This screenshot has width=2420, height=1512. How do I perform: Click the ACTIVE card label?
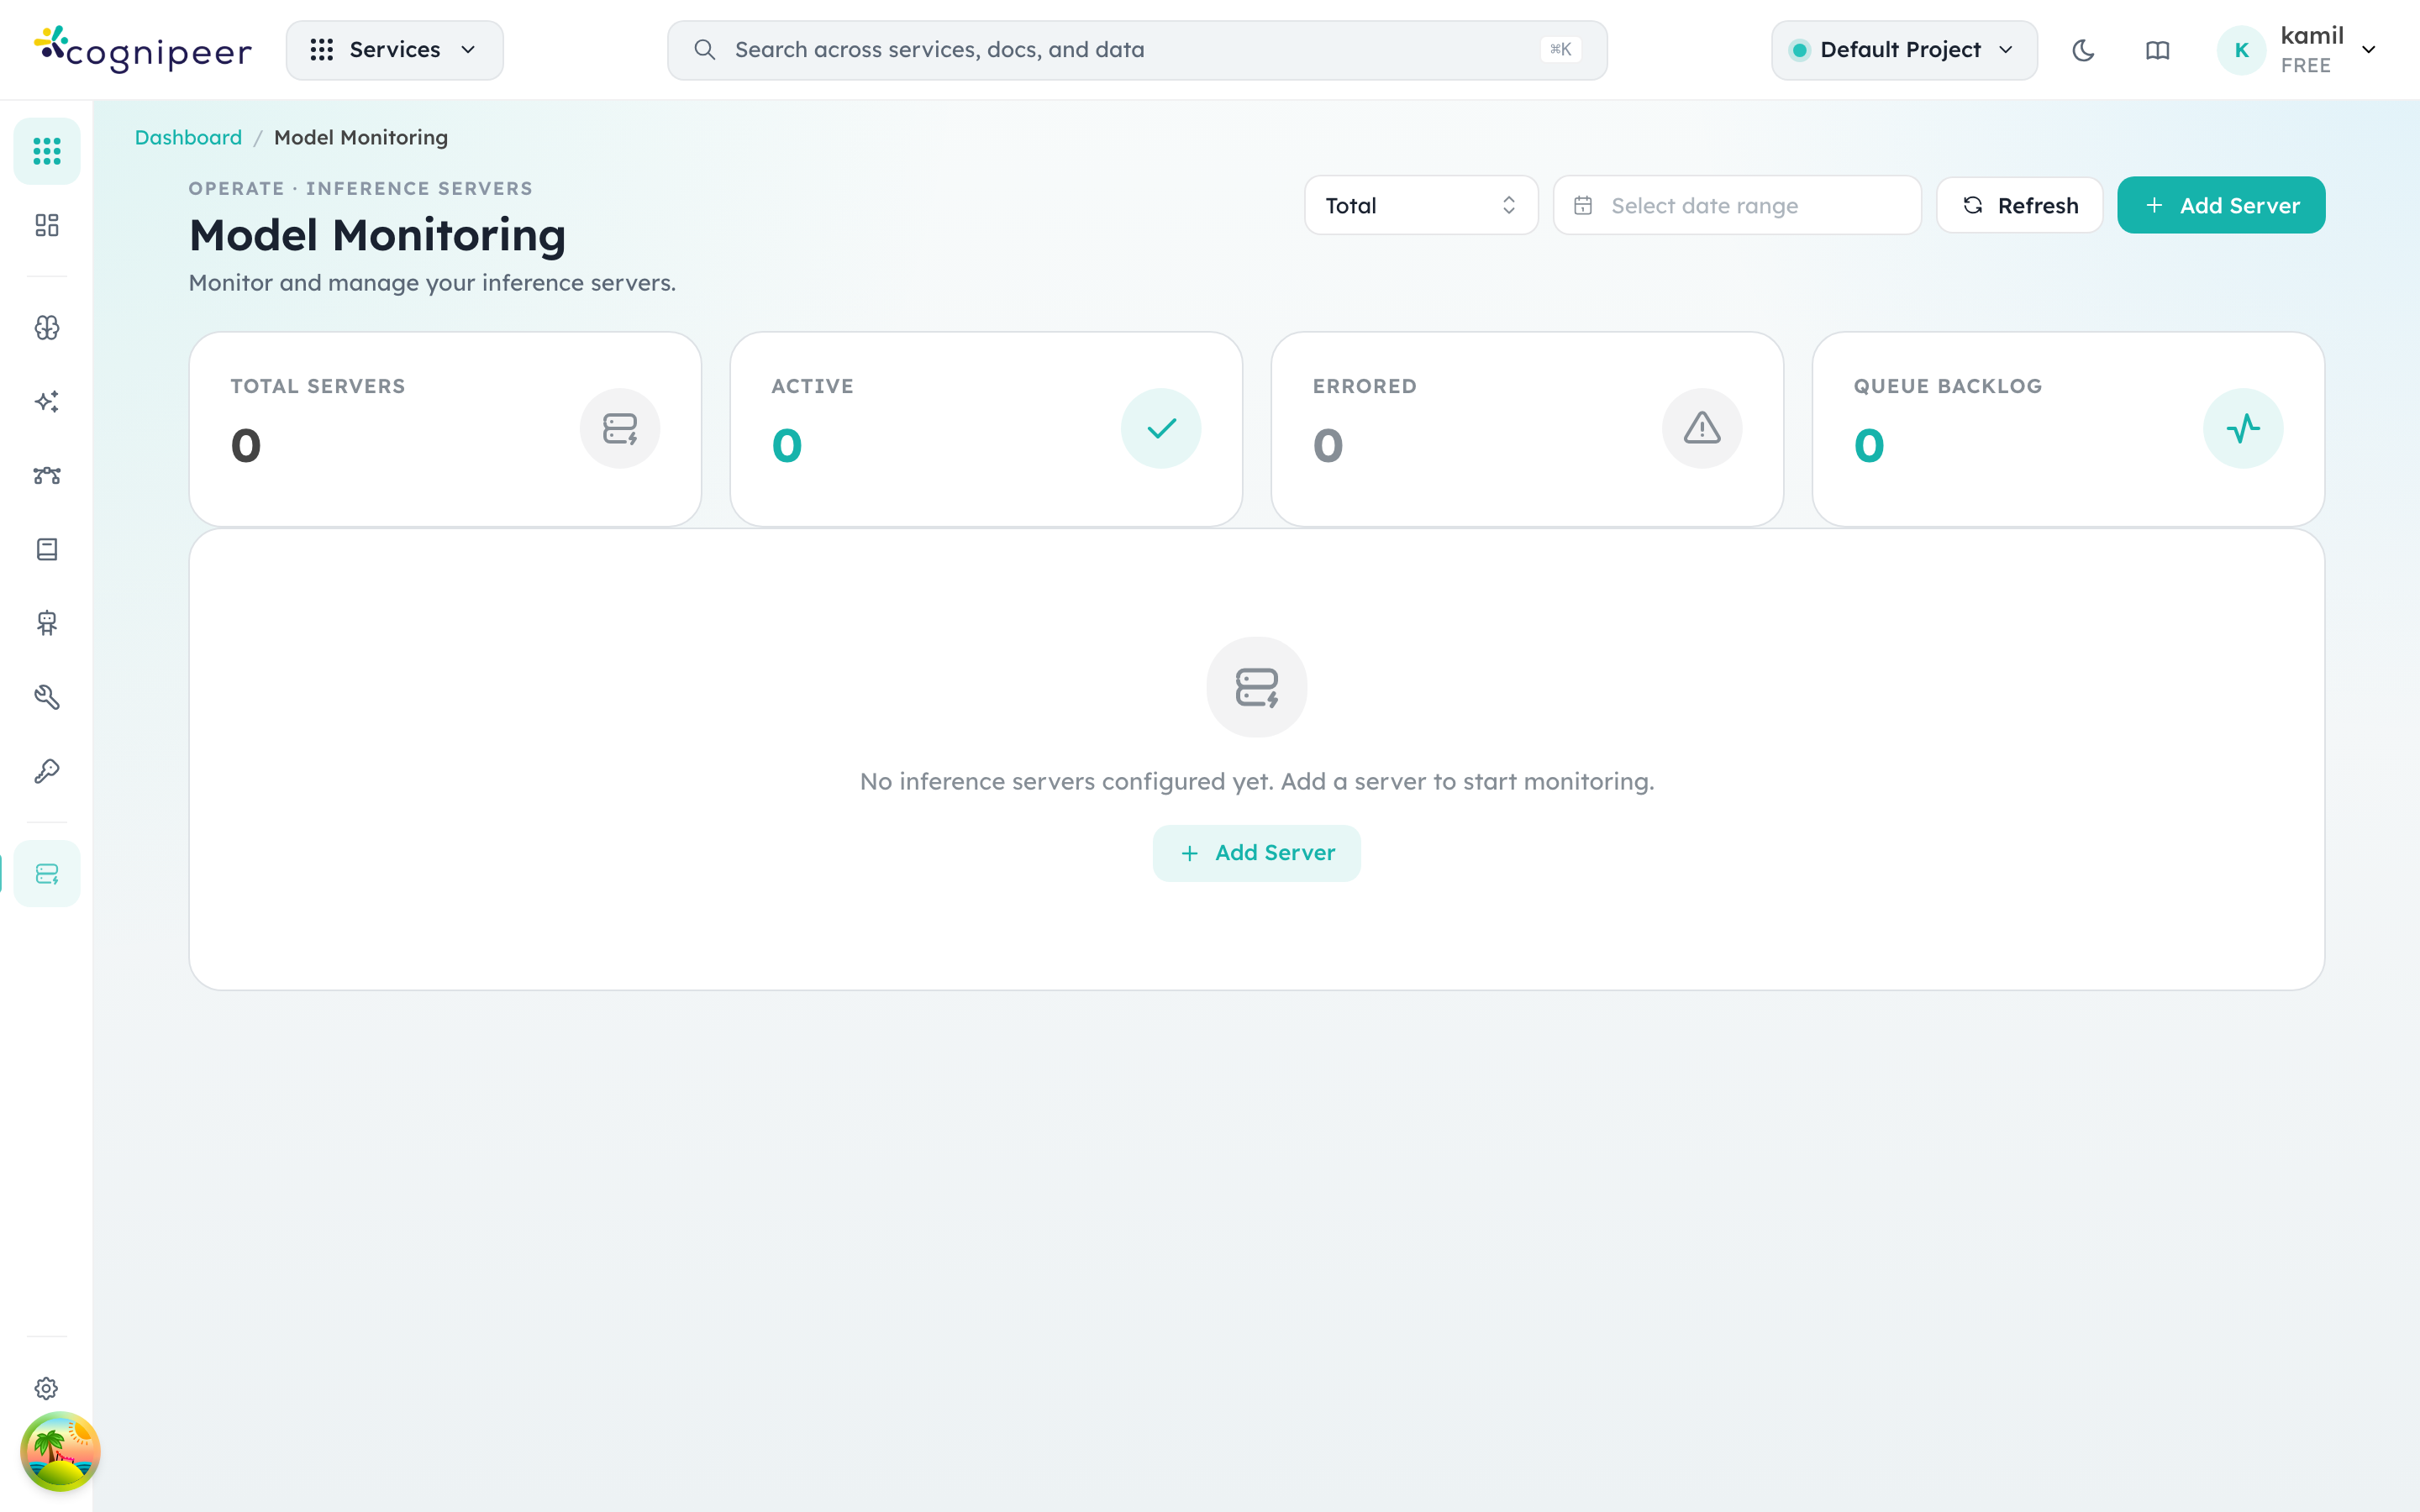pos(813,386)
